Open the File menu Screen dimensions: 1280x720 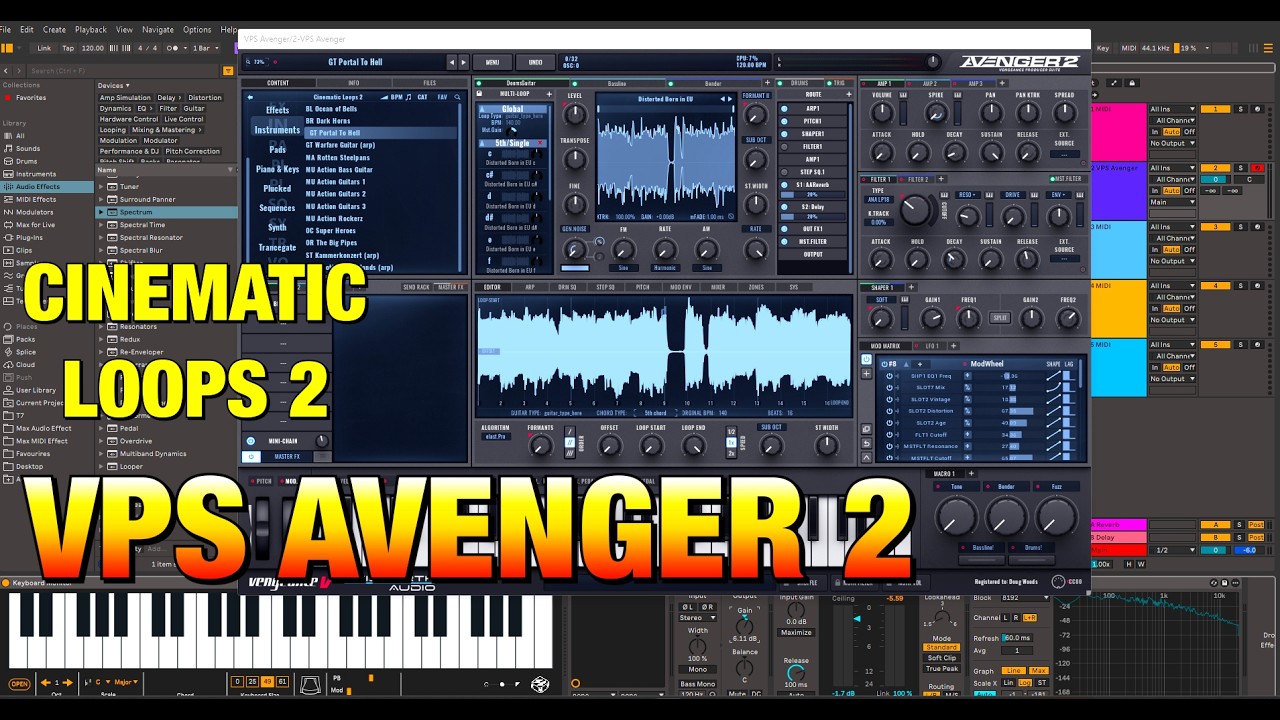[x=6, y=30]
